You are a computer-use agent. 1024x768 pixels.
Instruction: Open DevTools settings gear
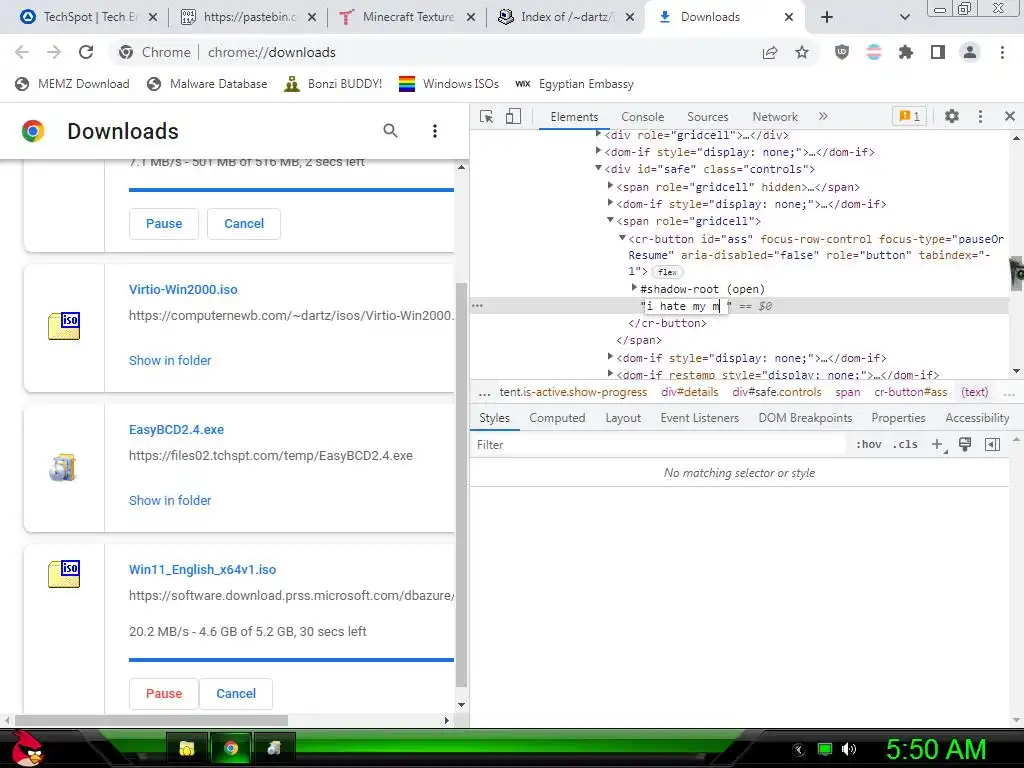952,116
